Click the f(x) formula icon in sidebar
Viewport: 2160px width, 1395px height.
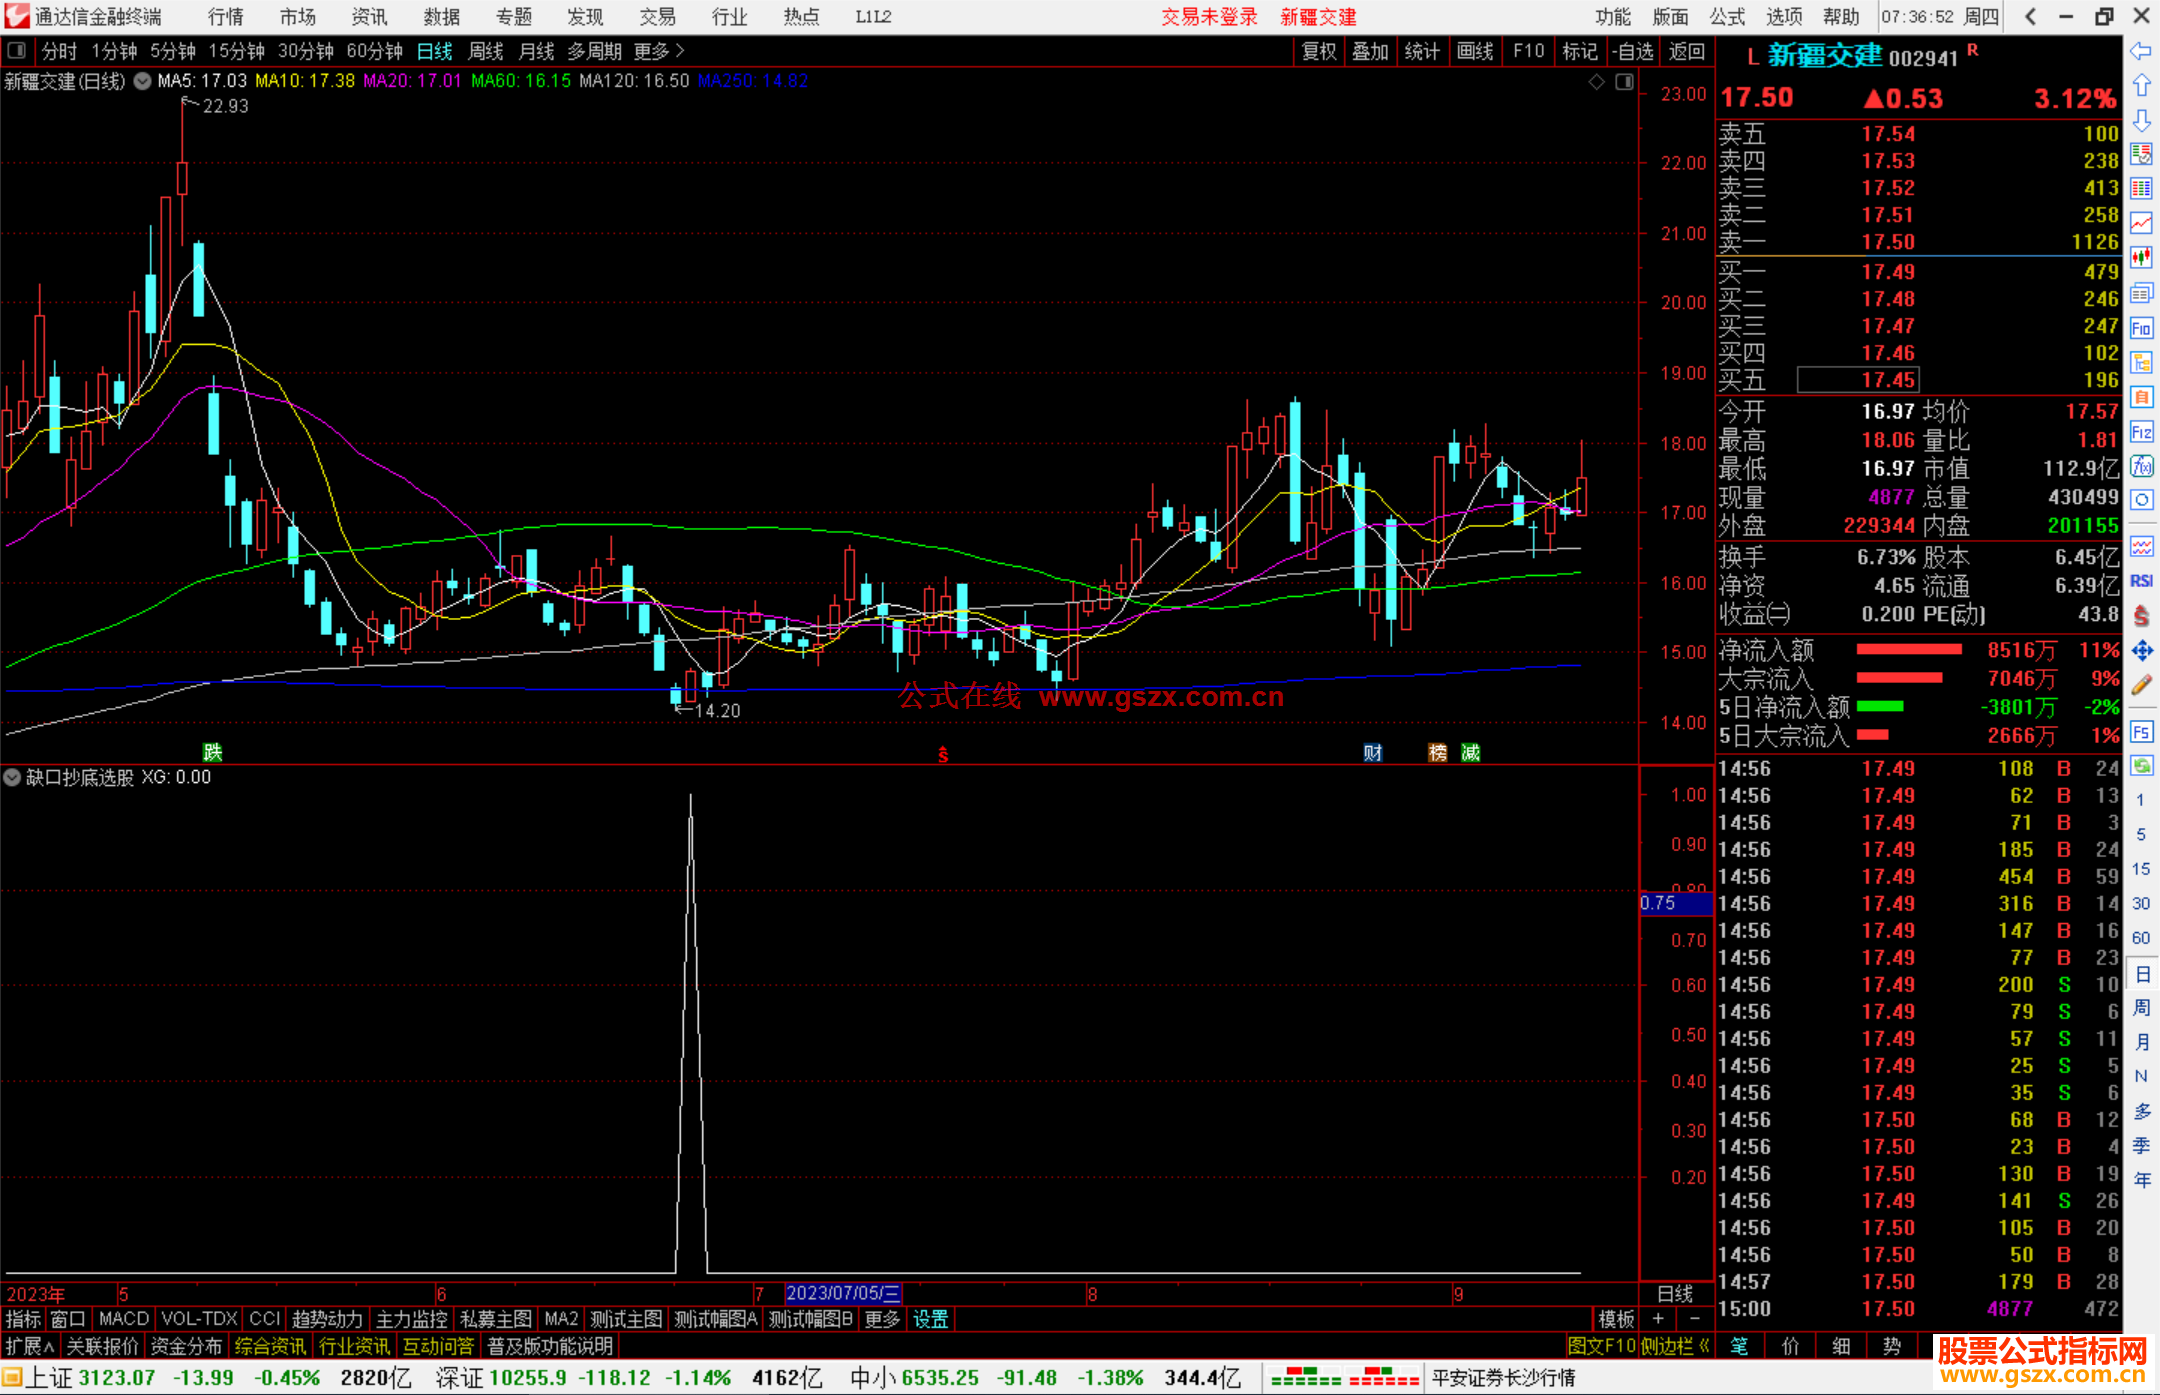(x=2141, y=466)
